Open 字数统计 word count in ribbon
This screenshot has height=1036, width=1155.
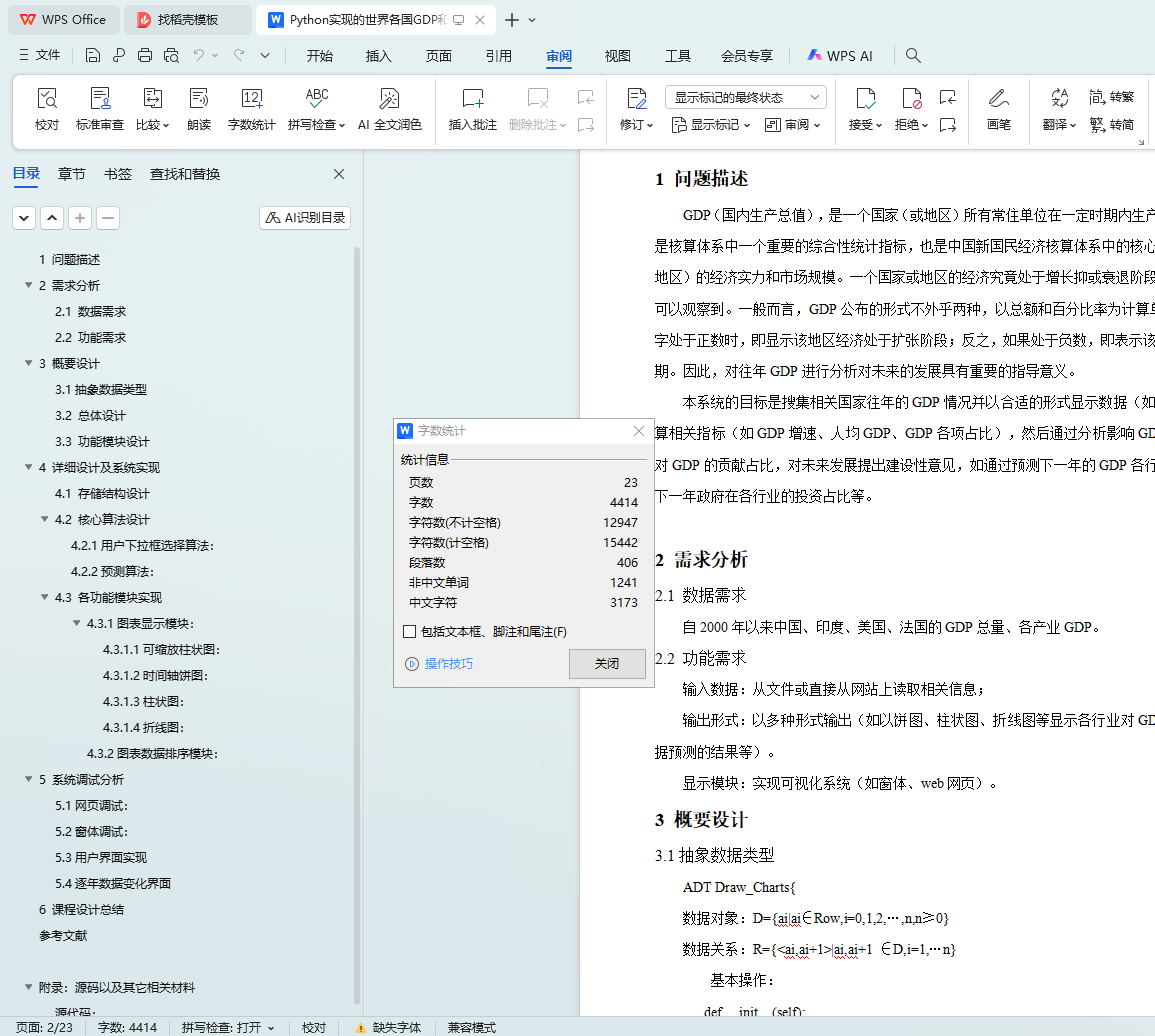(251, 109)
